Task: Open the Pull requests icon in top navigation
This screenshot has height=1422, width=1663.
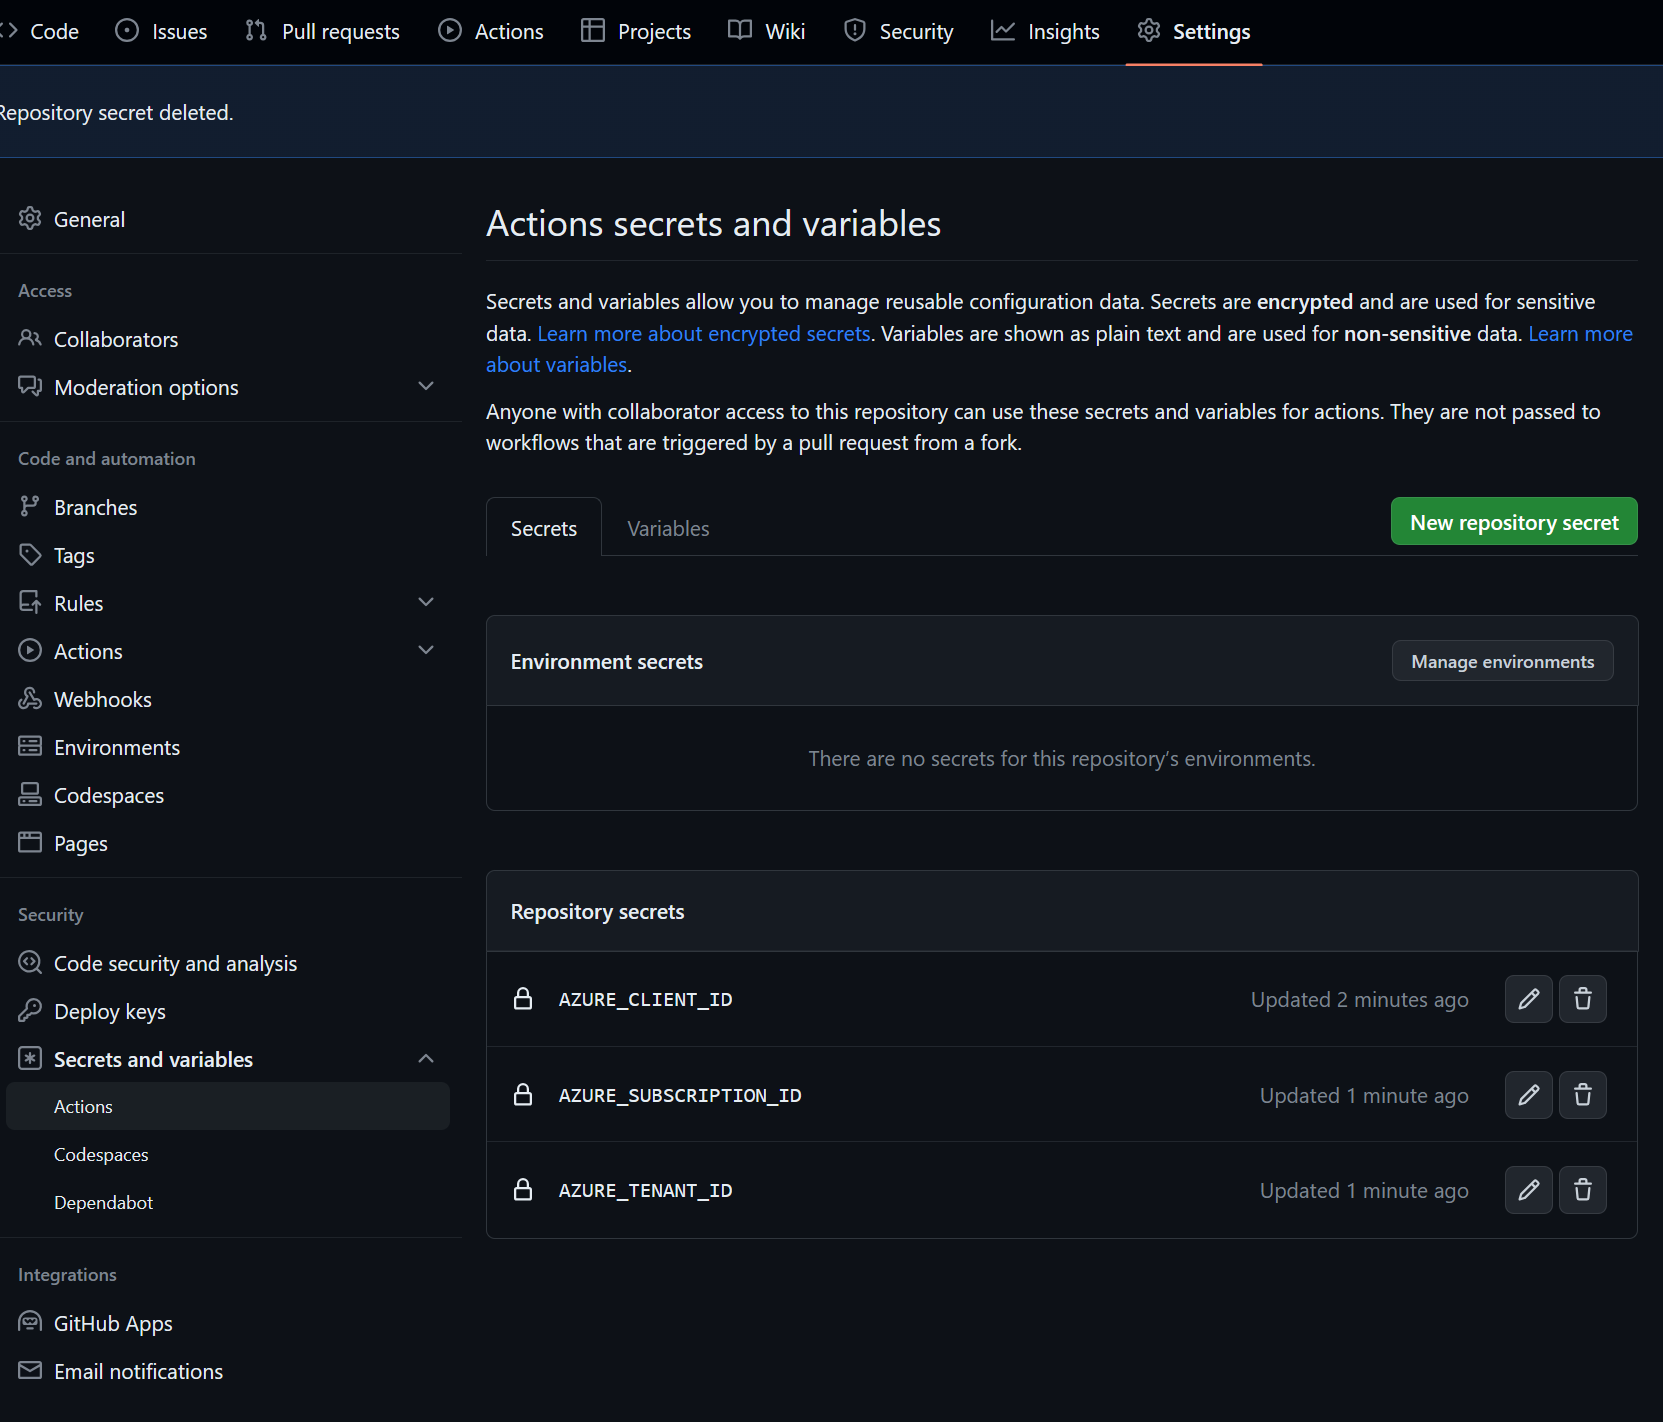Action: (x=254, y=31)
